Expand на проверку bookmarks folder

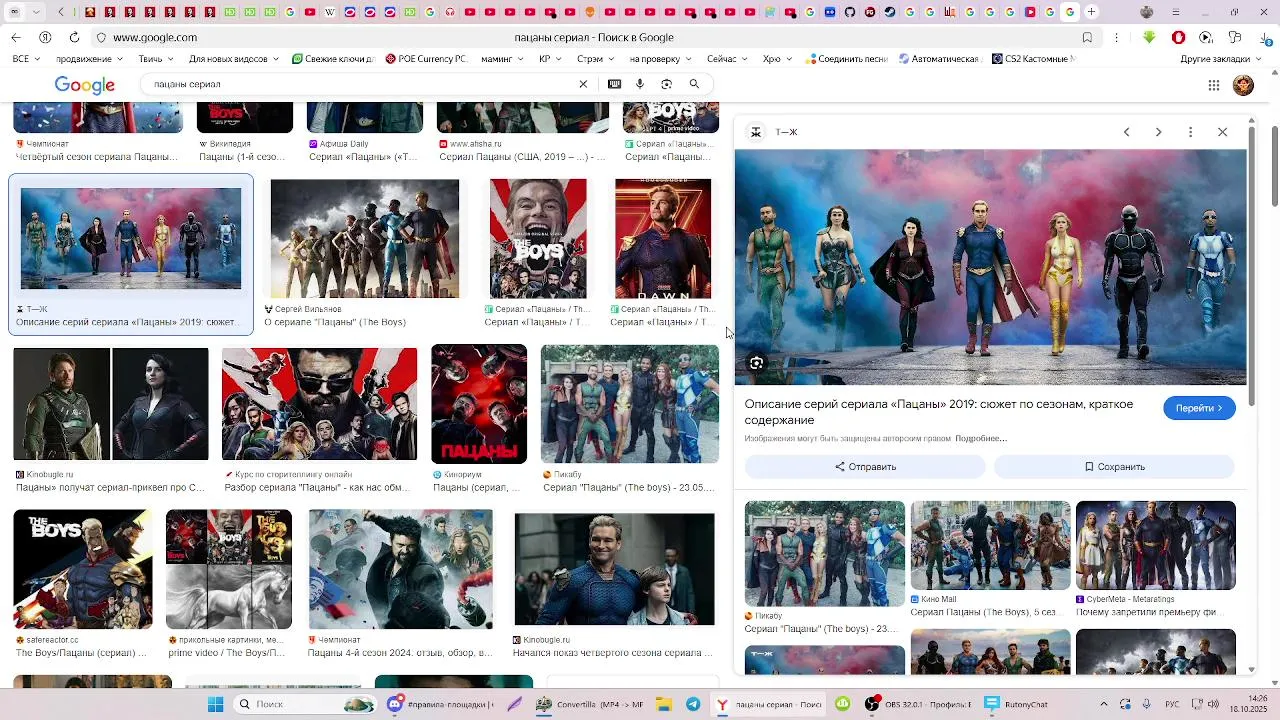[x=661, y=59]
